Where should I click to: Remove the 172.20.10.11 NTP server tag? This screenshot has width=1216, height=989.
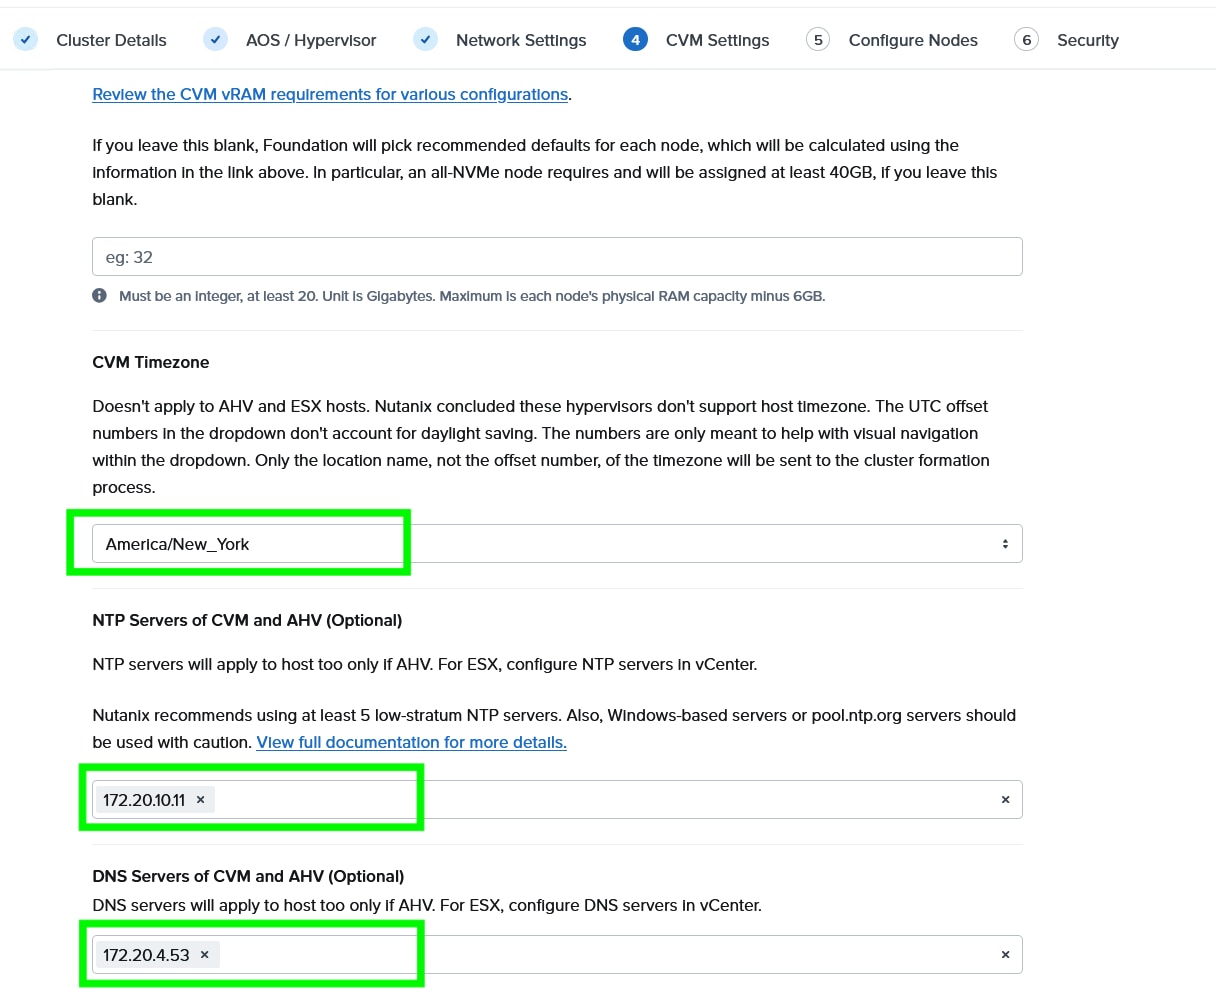pos(200,799)
